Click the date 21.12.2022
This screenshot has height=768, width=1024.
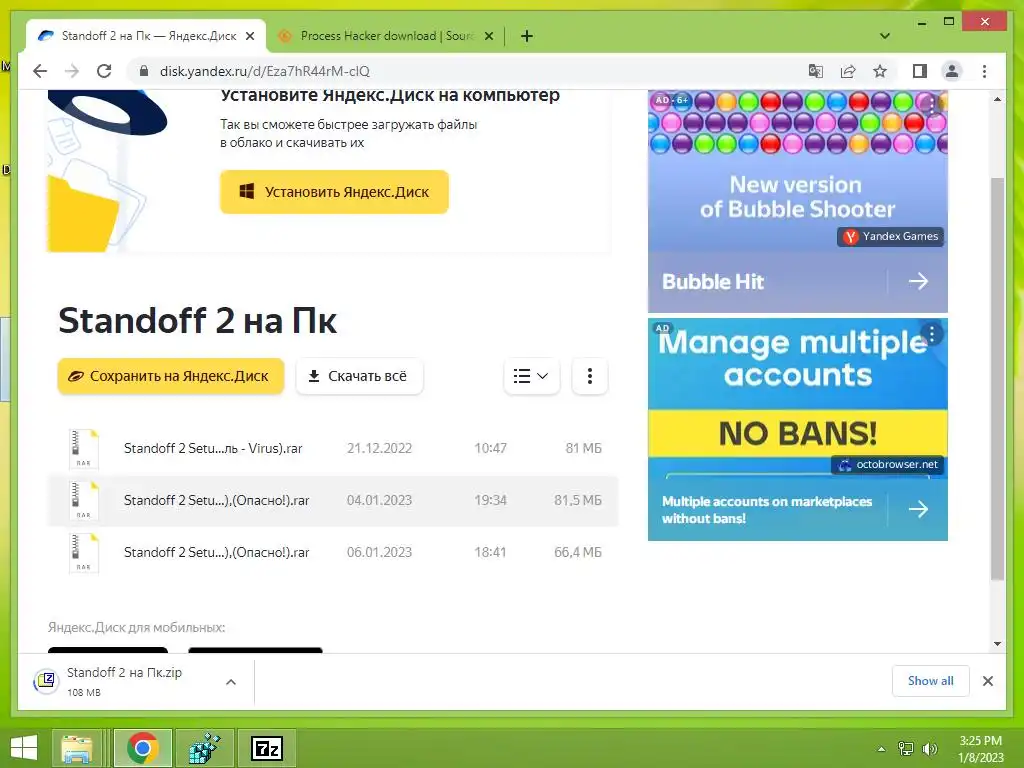[x=379, y=449]
